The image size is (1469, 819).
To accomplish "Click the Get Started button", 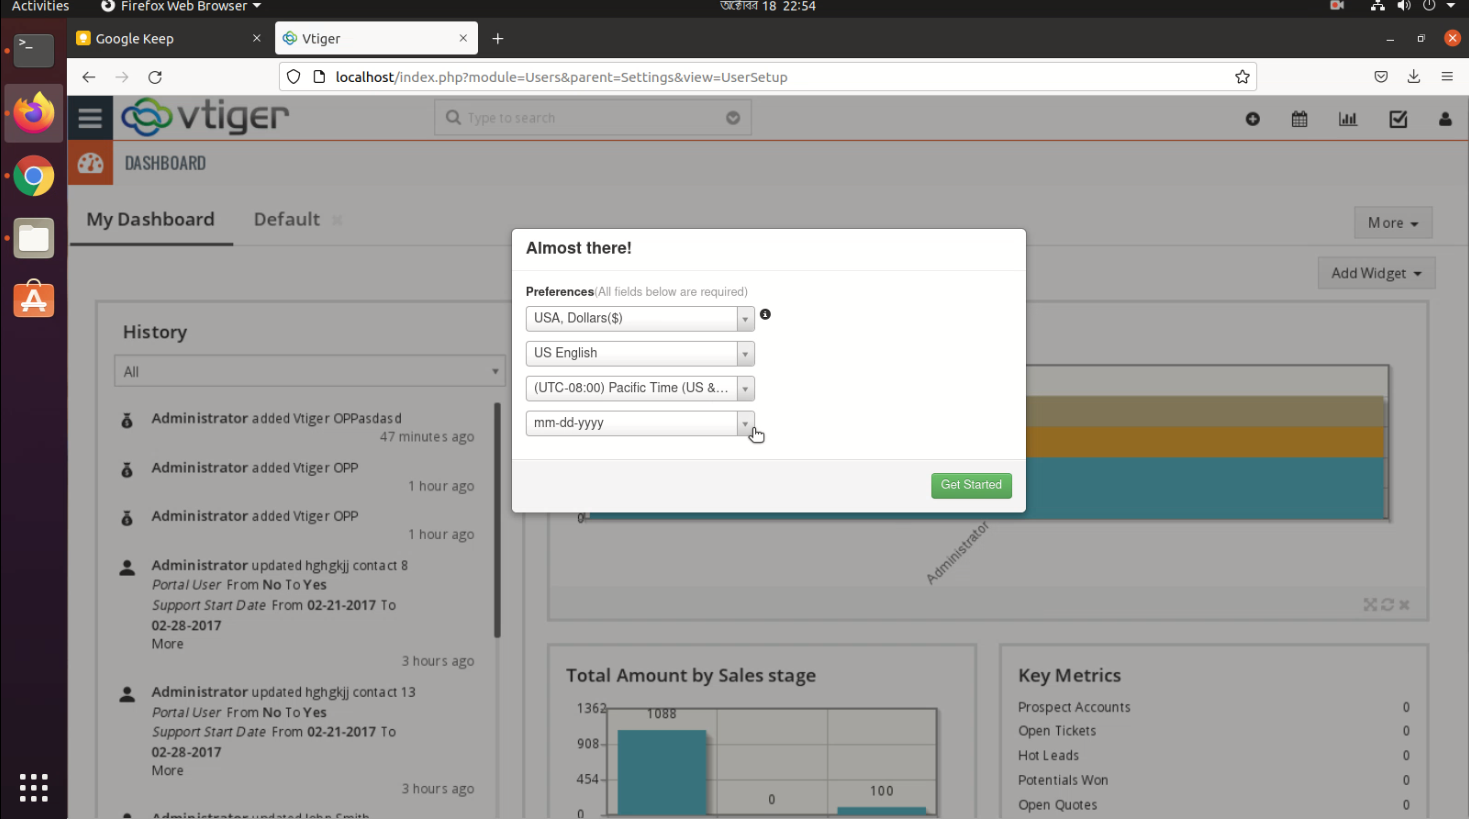I will point(970,485).
